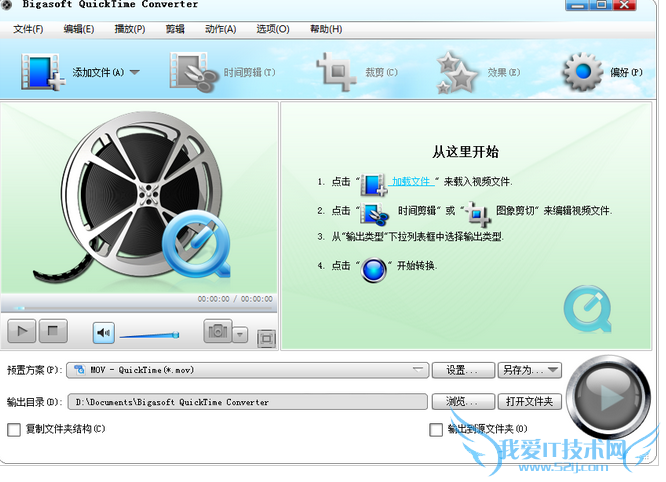
Task: Open the 播放(P) menu
Action: click(x=130, y=29)
